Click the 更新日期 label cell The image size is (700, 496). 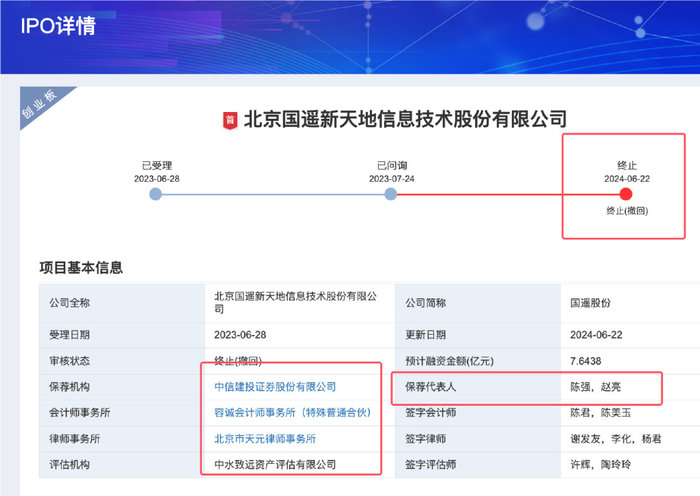[478, 335]
